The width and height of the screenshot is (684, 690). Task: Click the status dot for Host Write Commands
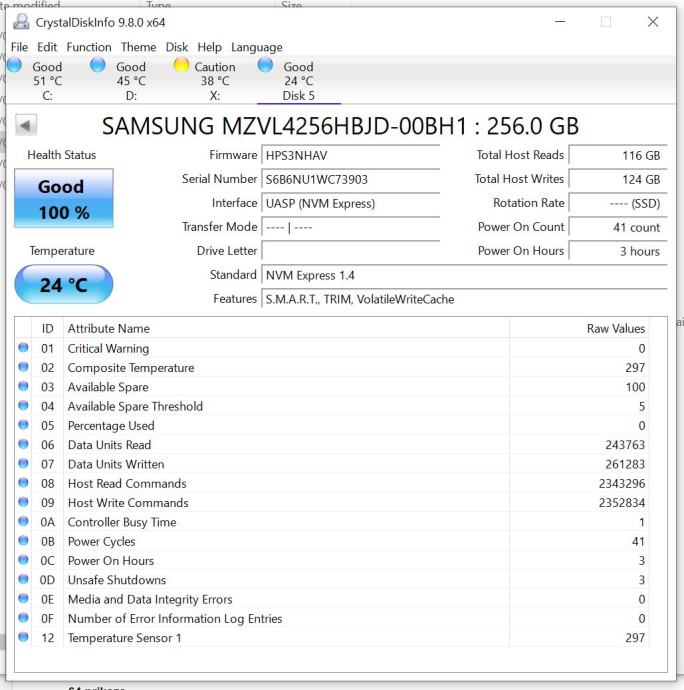23,502
